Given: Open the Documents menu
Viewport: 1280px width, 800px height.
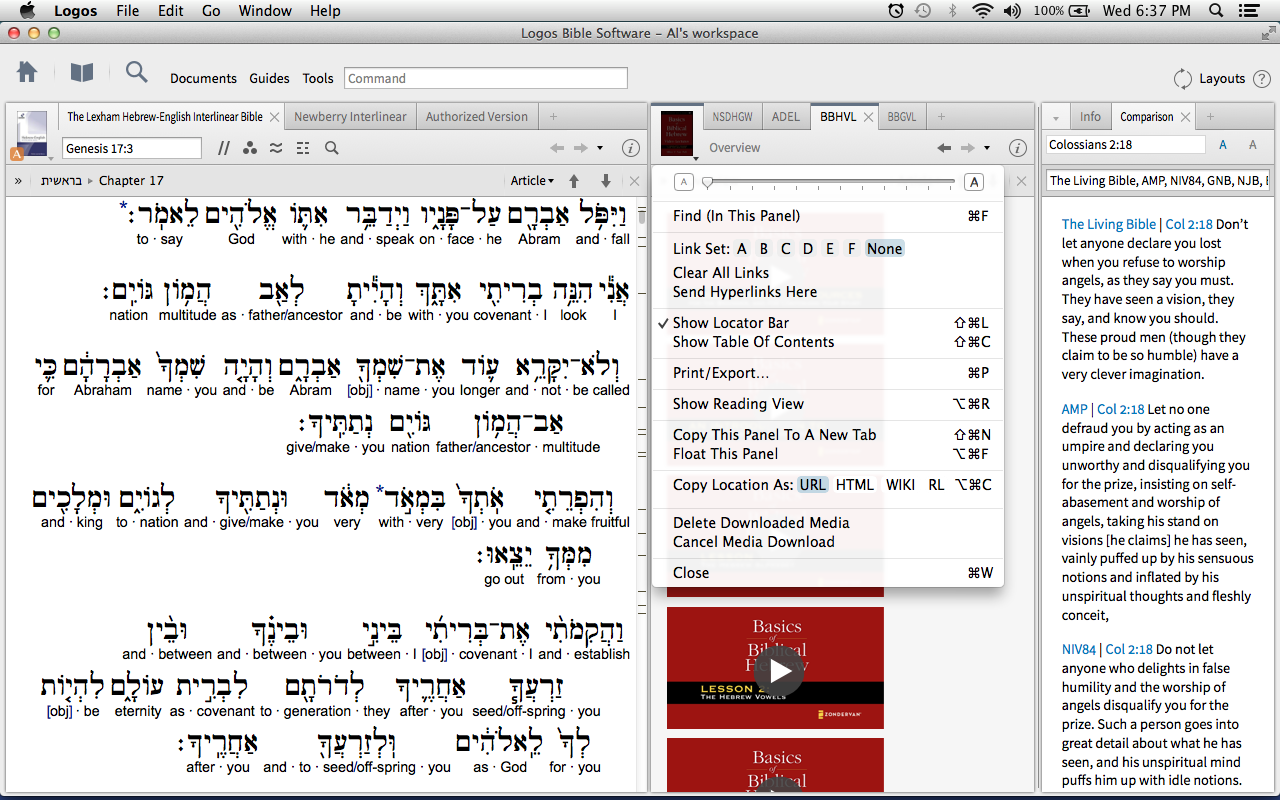Looking at the screenshot, I should (203, 79).
